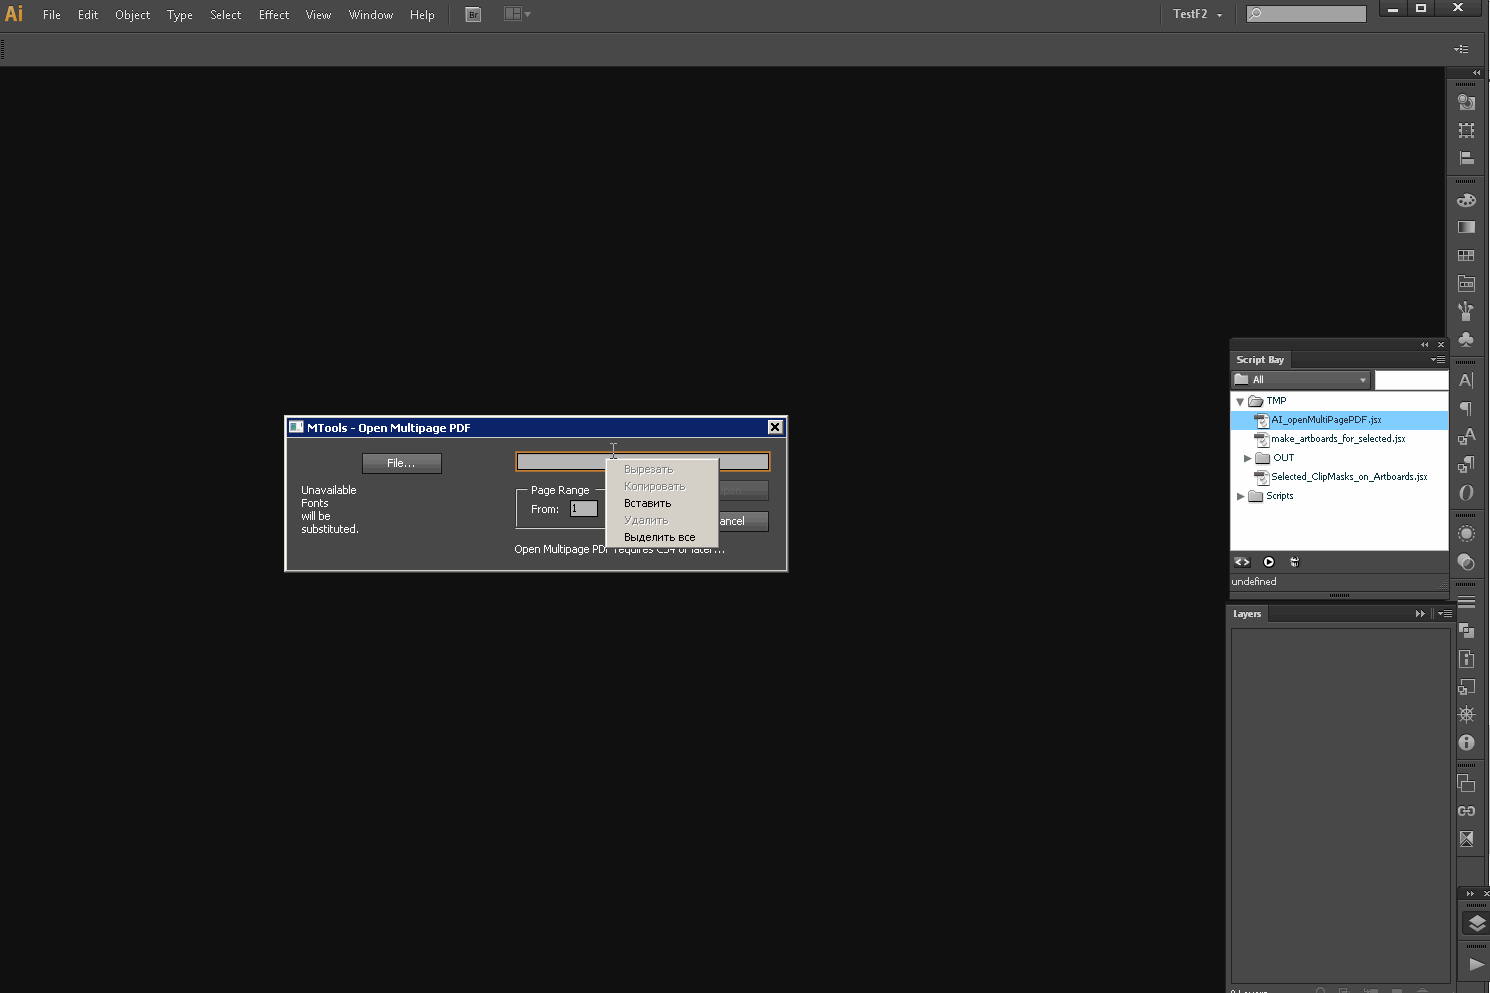Open the Paragraph panel icon

click(1466, 408)
